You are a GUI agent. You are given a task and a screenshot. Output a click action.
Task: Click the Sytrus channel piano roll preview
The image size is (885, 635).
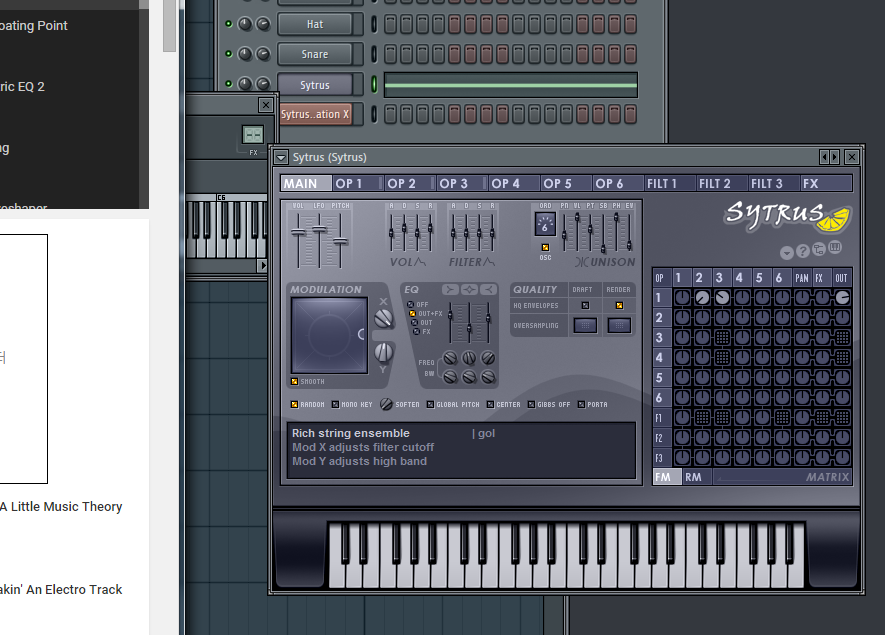(511, 85)
